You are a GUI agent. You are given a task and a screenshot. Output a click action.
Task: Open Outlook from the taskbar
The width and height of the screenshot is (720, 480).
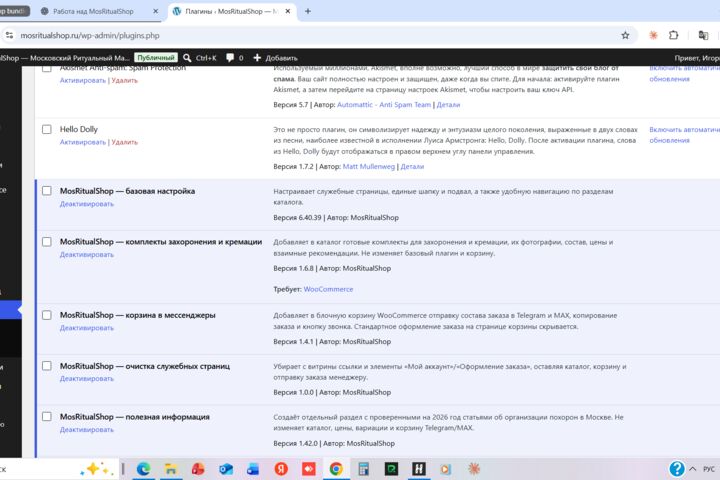(225, 469)
